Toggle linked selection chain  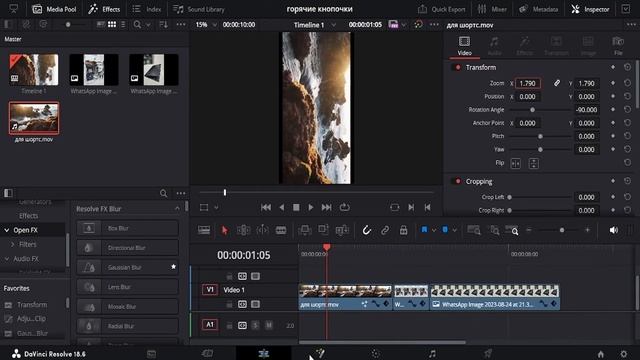coord(385,230)
